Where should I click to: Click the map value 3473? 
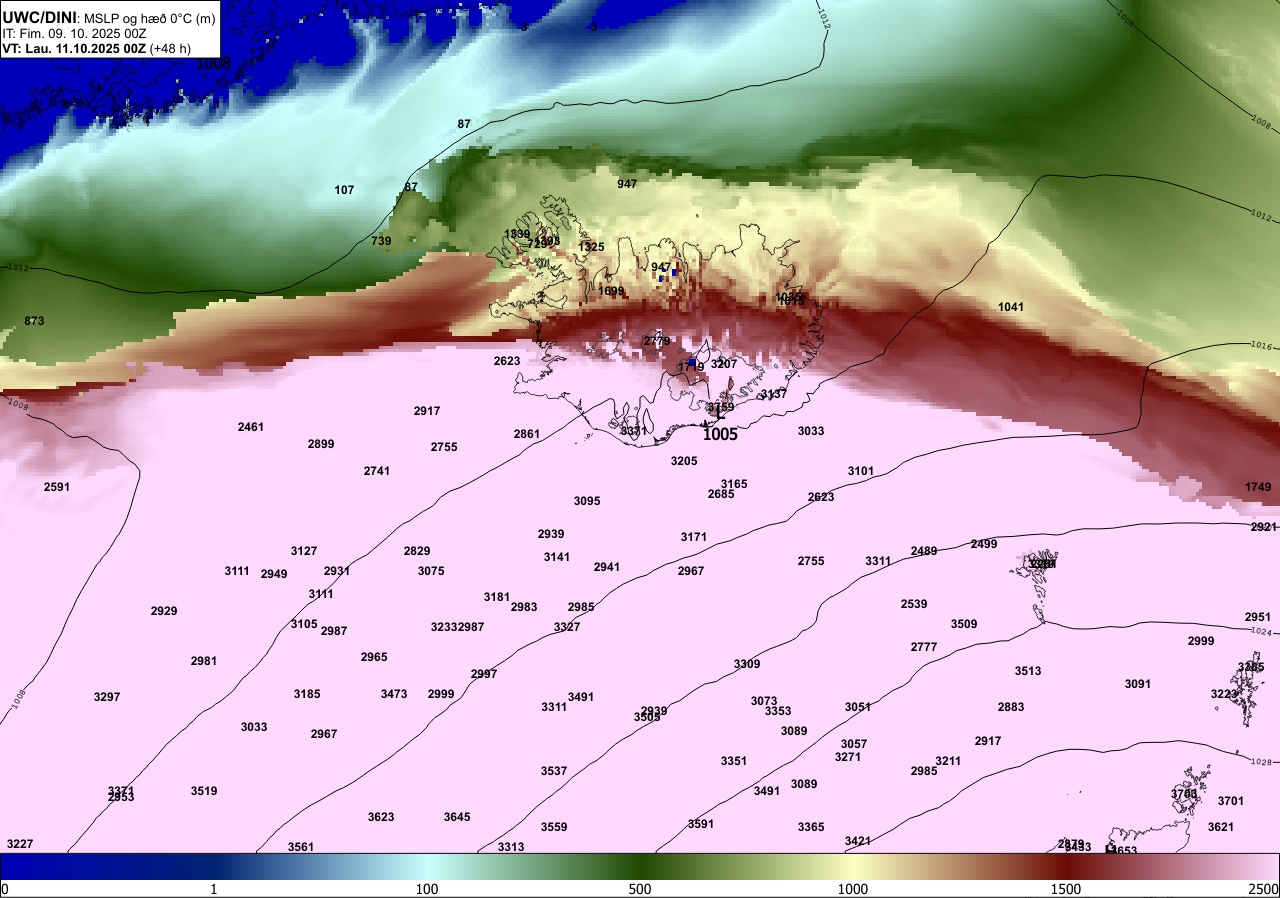[x=394, y=694]
